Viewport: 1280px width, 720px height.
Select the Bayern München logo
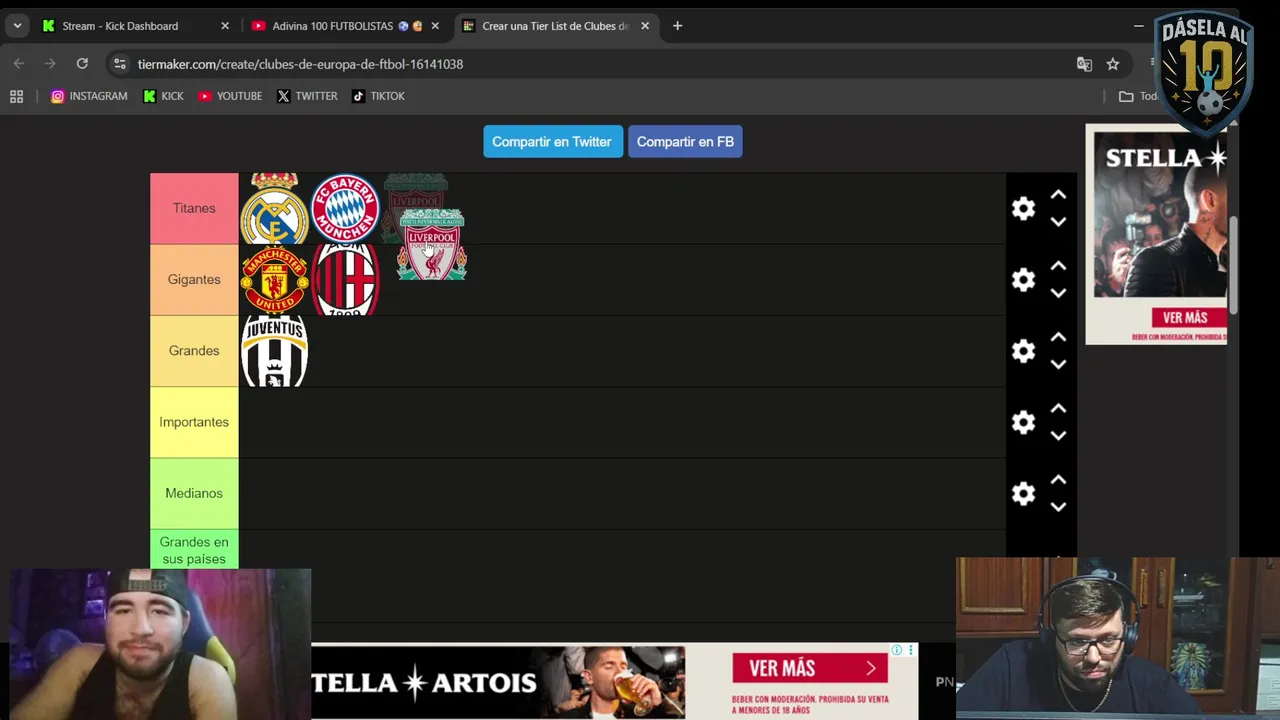click(x=345, y=208)
